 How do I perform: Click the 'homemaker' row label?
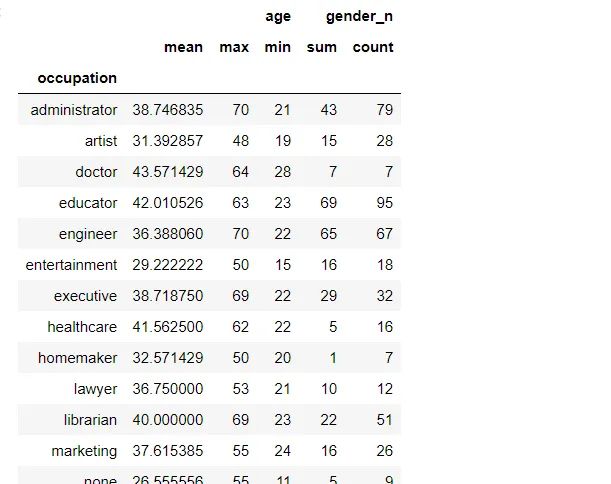(78, 358)
